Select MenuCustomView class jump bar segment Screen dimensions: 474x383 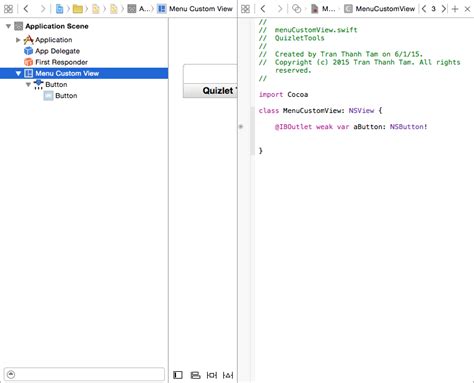(380, 9)
